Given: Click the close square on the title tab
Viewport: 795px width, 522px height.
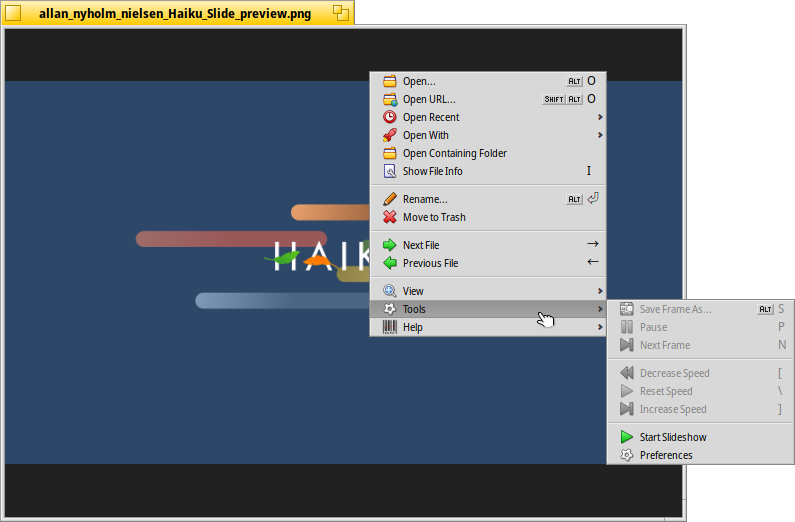Looking at the screenshot, I should coord(13,13).
